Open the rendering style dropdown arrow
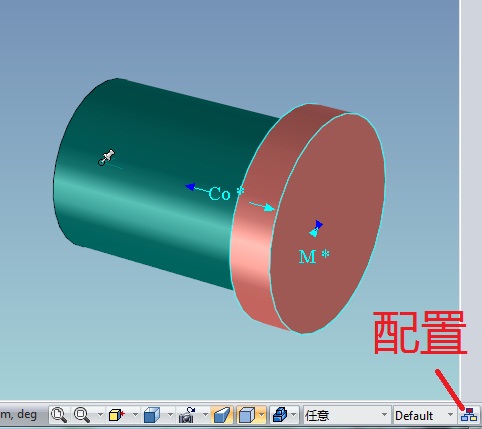The height and width of the screenshot is (429, 482). click(x=261, y=415)
